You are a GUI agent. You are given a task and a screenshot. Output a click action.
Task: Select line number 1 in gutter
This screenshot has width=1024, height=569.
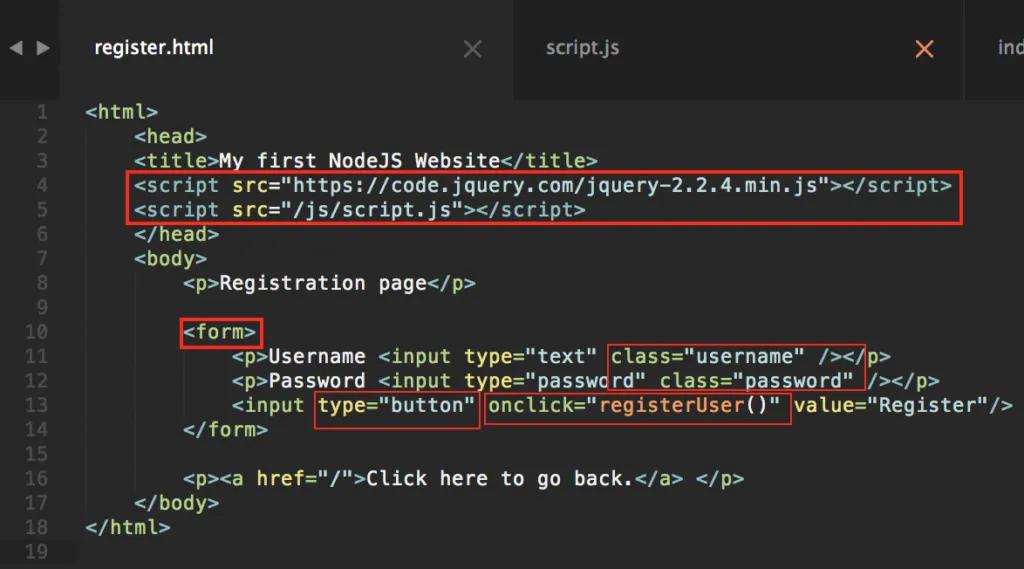[42, 112]
